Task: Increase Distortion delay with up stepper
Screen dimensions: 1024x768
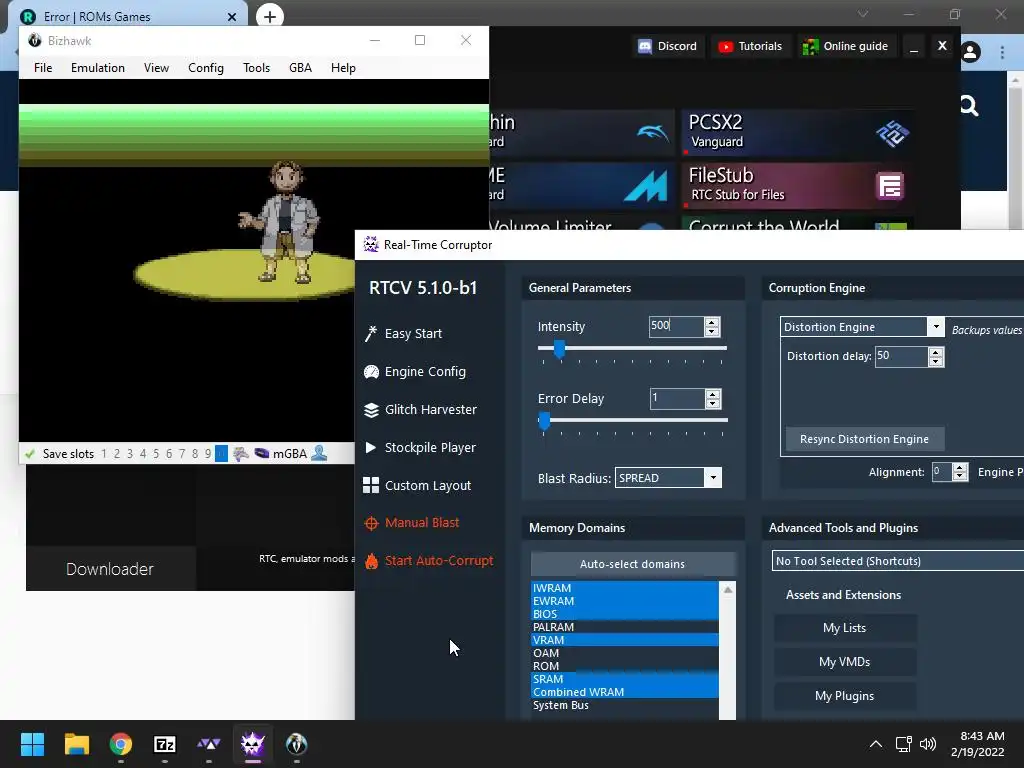Action: click(936, 352)
